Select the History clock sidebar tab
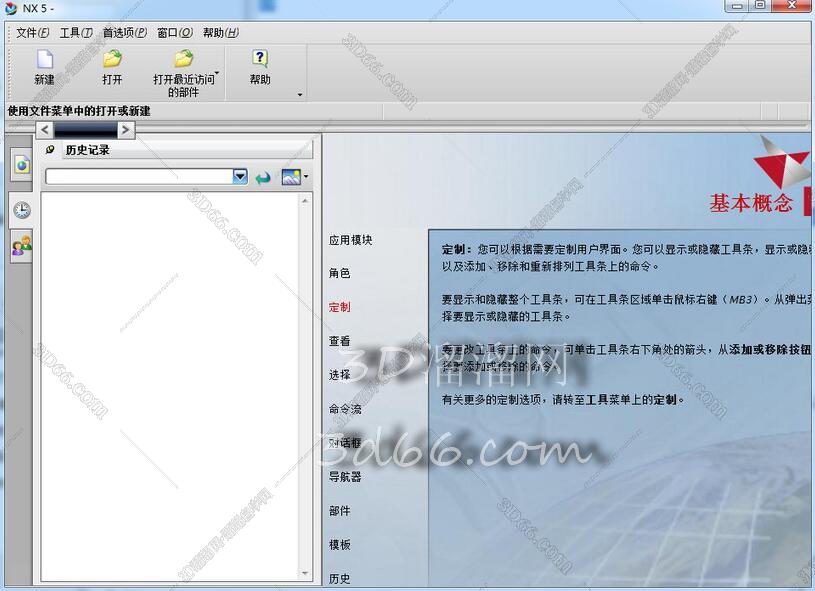 (x=21, y=211)
